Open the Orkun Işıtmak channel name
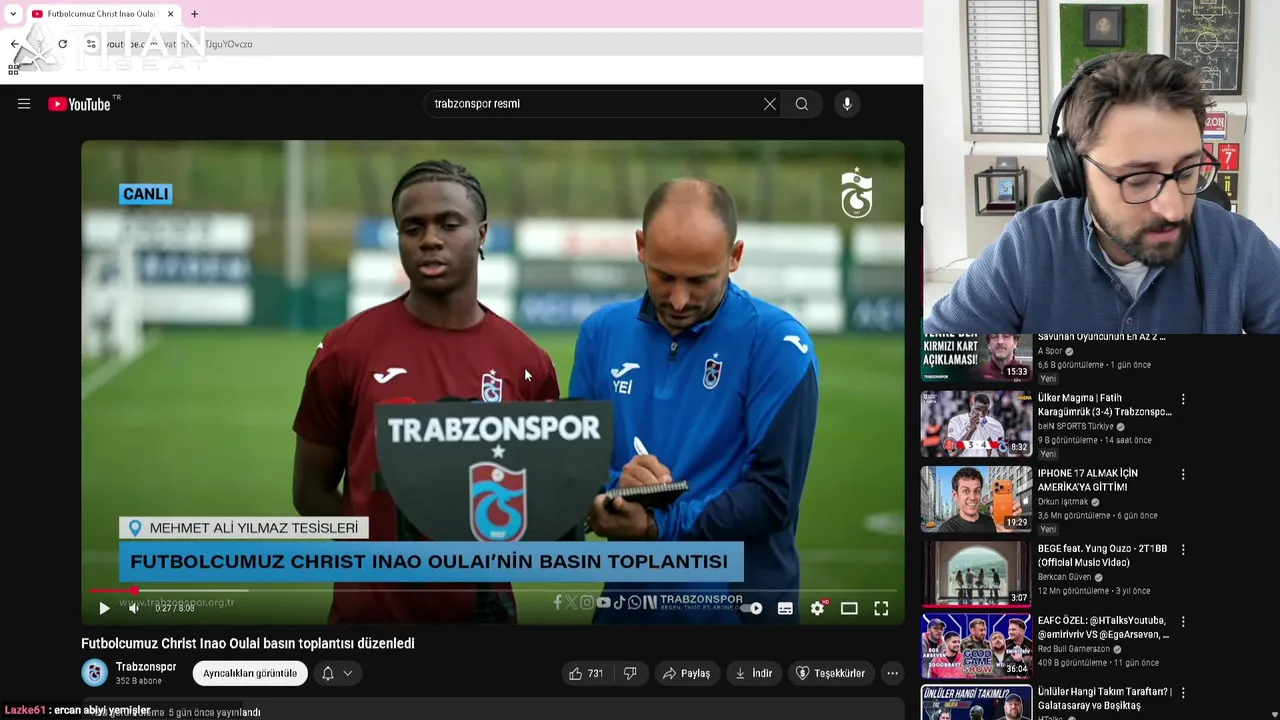The width and height of the screenshot is (1280, 720). point(1063,502)
